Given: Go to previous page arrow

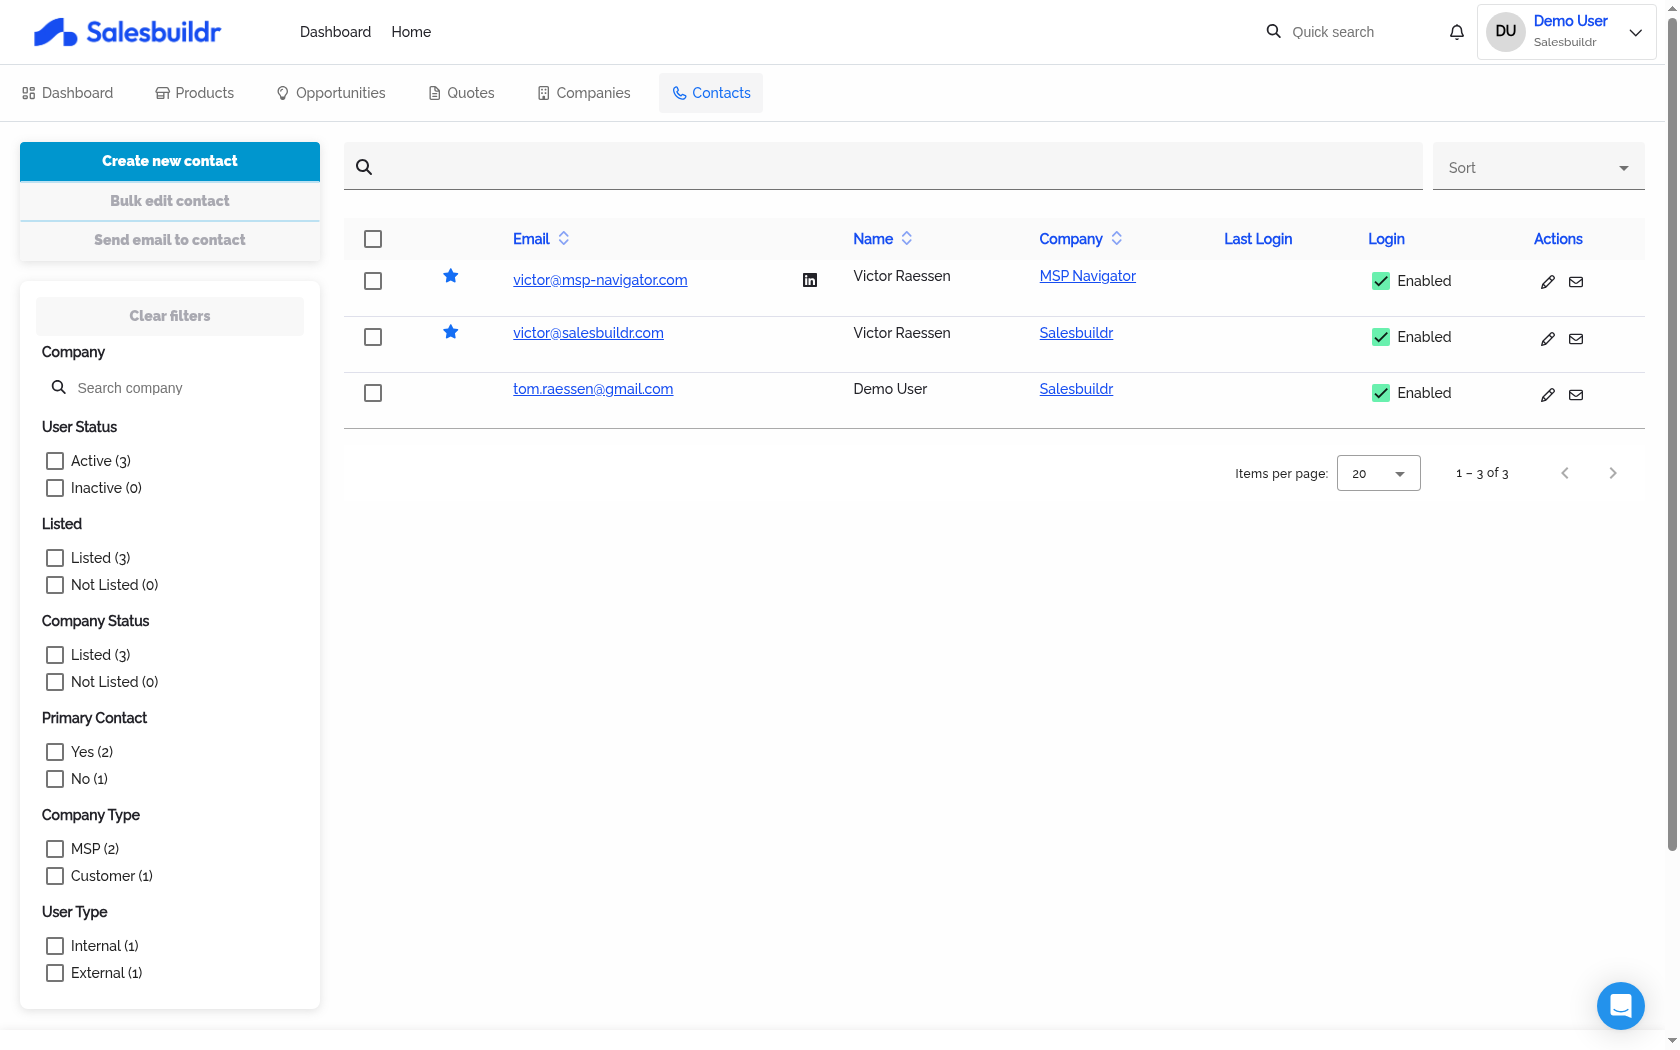Looking at the screenshot, I should tap(1565, 473).
